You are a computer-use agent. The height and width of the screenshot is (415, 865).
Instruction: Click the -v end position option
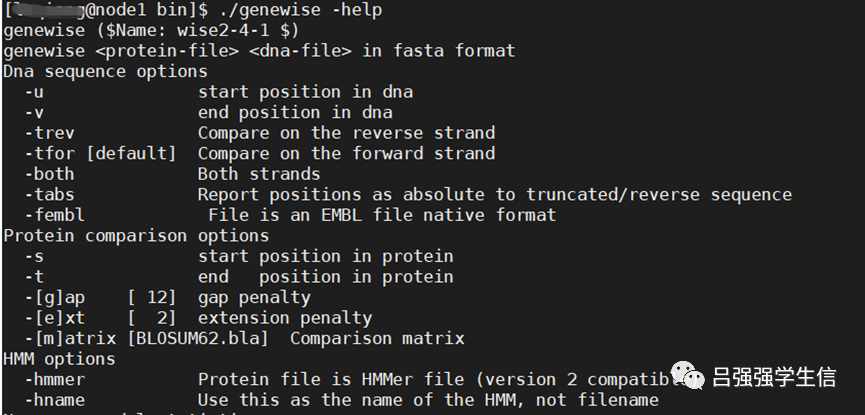click(34, 112)
